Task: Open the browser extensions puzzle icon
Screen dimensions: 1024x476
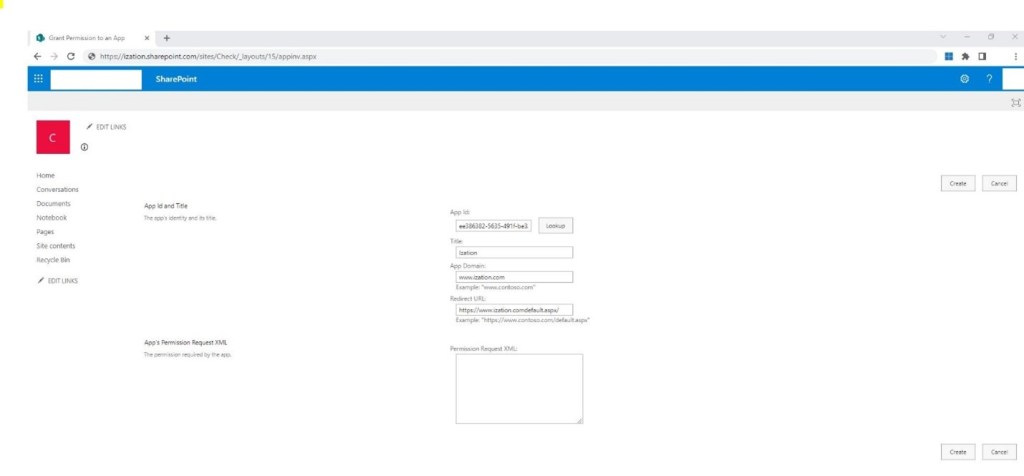Action: pyautogui.click(x=965, y=56)
